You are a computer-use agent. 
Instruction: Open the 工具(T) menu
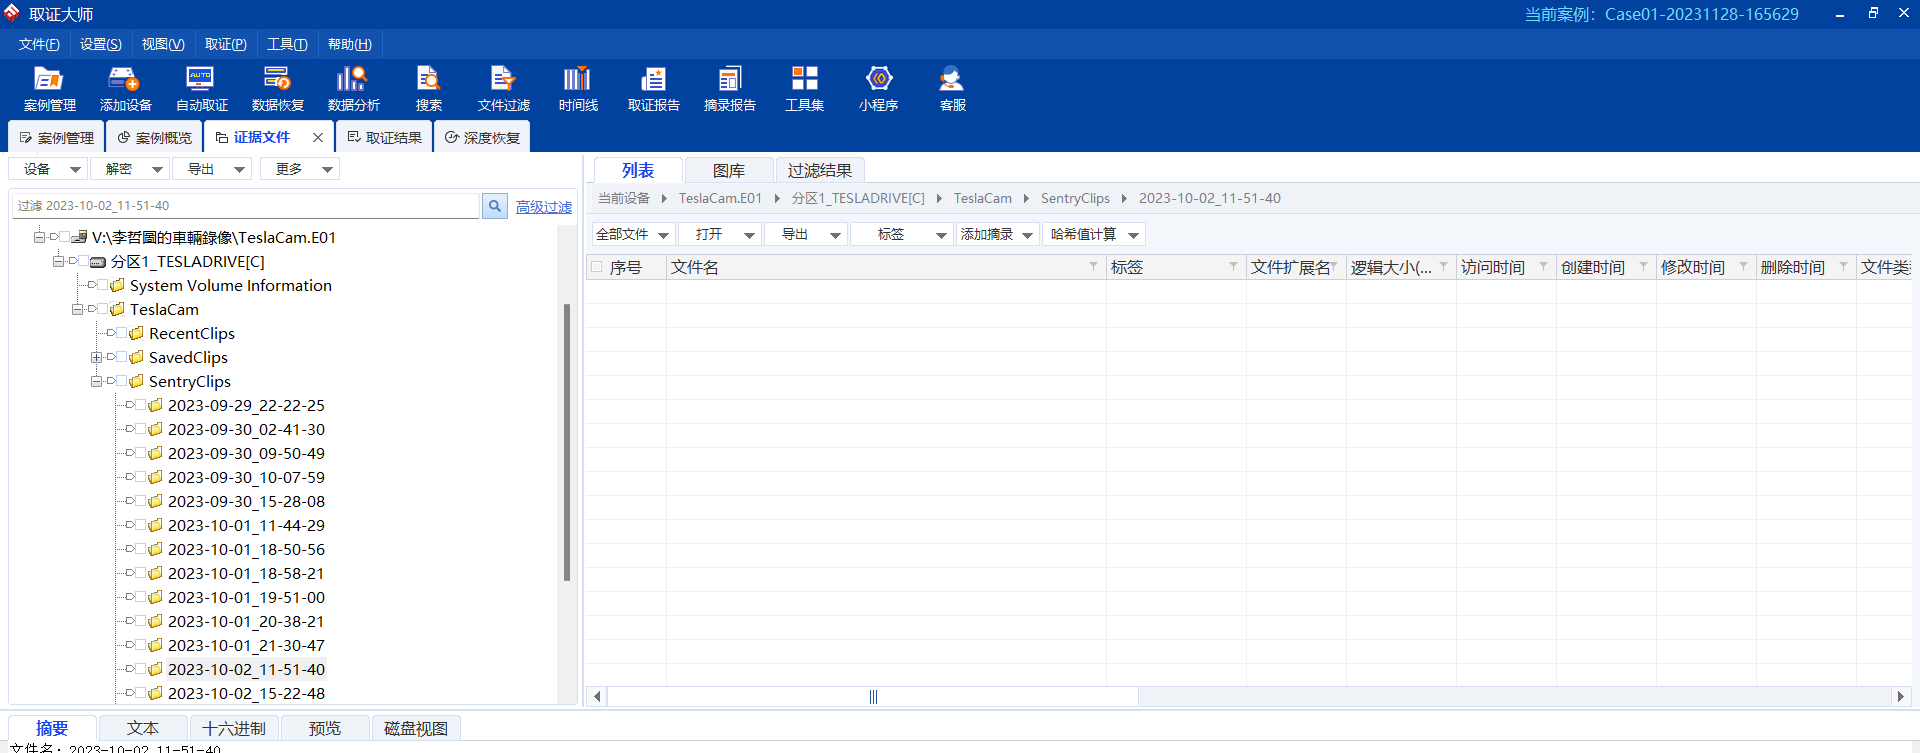(287, 44)
